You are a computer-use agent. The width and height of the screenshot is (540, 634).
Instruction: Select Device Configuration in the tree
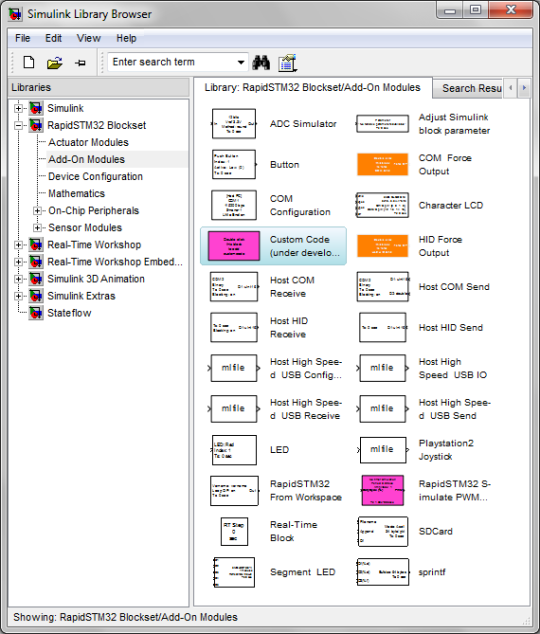pos(95,177)
